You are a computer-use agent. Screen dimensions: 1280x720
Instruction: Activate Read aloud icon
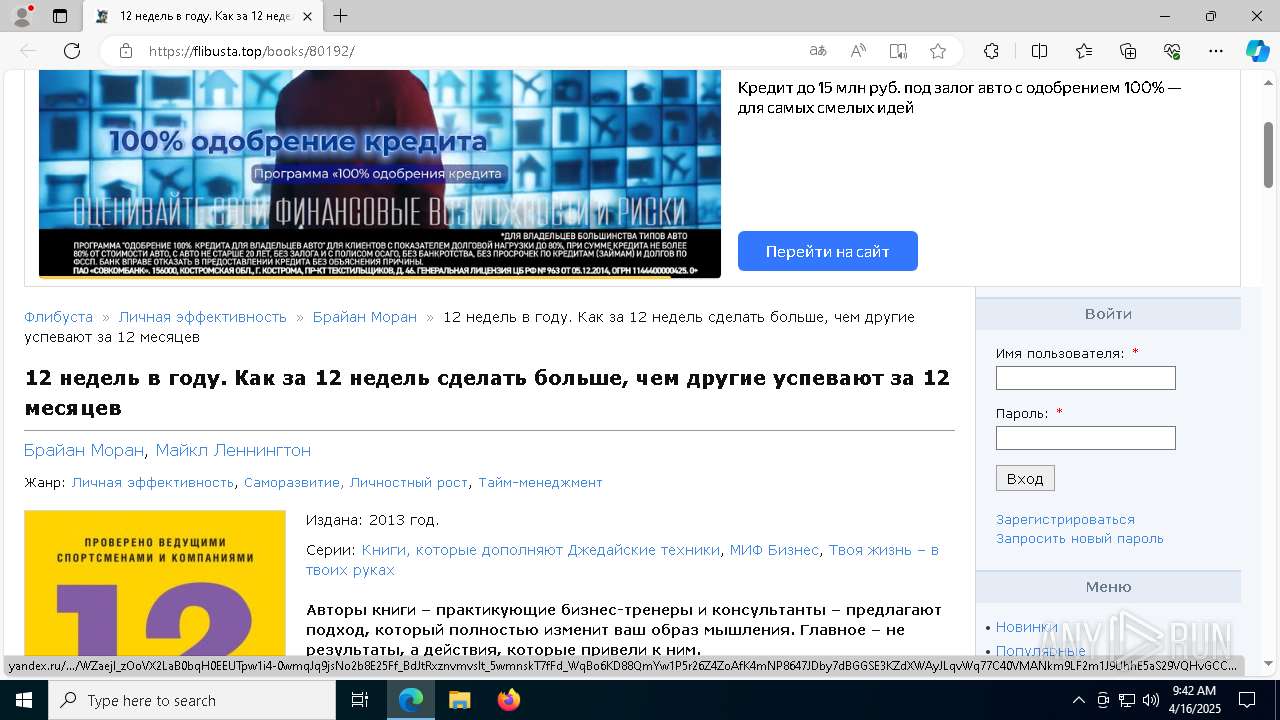[x=858, y=51]
